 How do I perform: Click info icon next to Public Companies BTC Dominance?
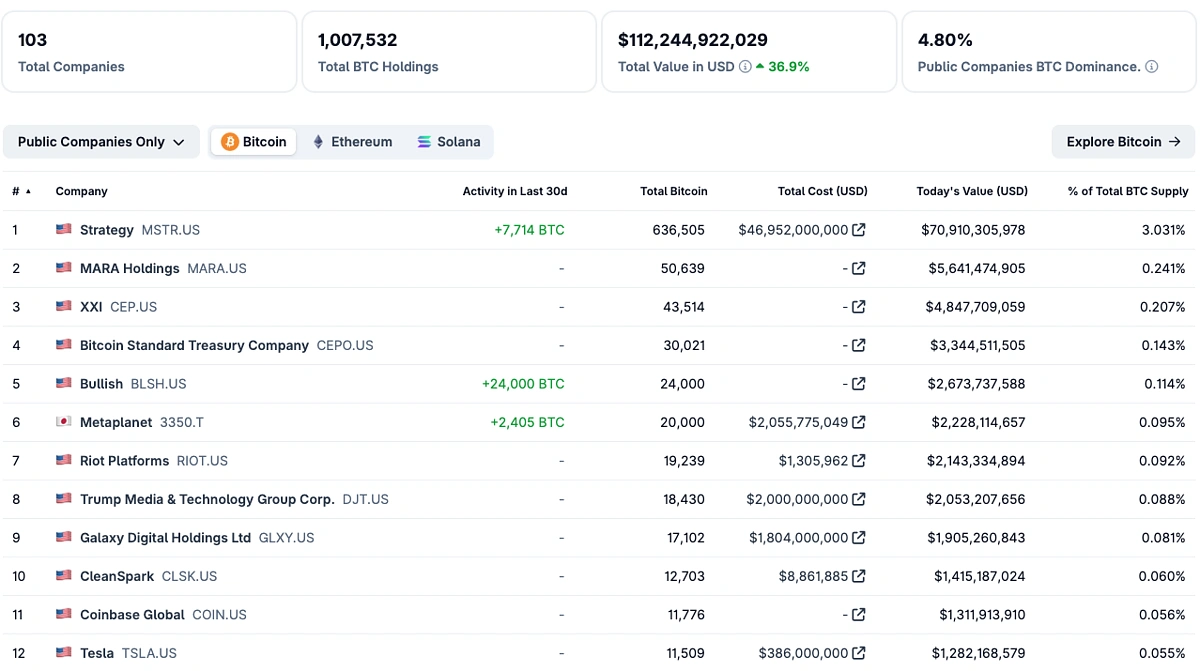click(x=1151, y=67)
